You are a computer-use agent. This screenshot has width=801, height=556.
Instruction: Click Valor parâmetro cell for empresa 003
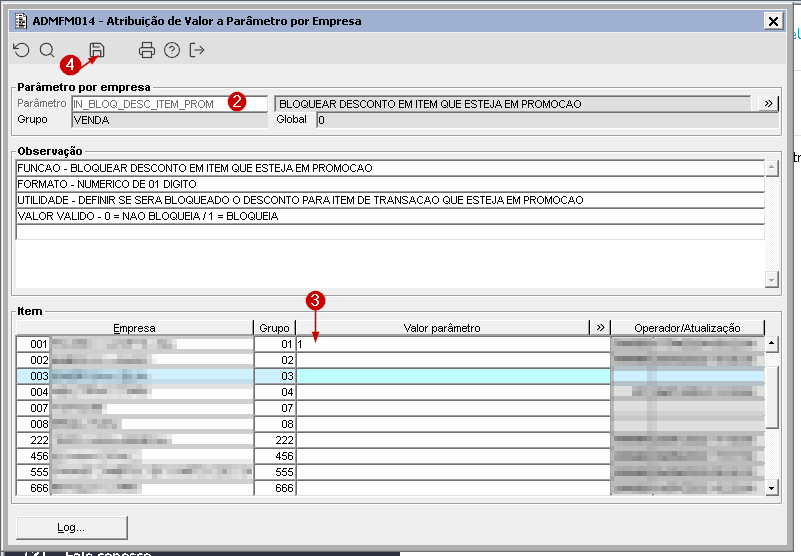click(453, 376)
